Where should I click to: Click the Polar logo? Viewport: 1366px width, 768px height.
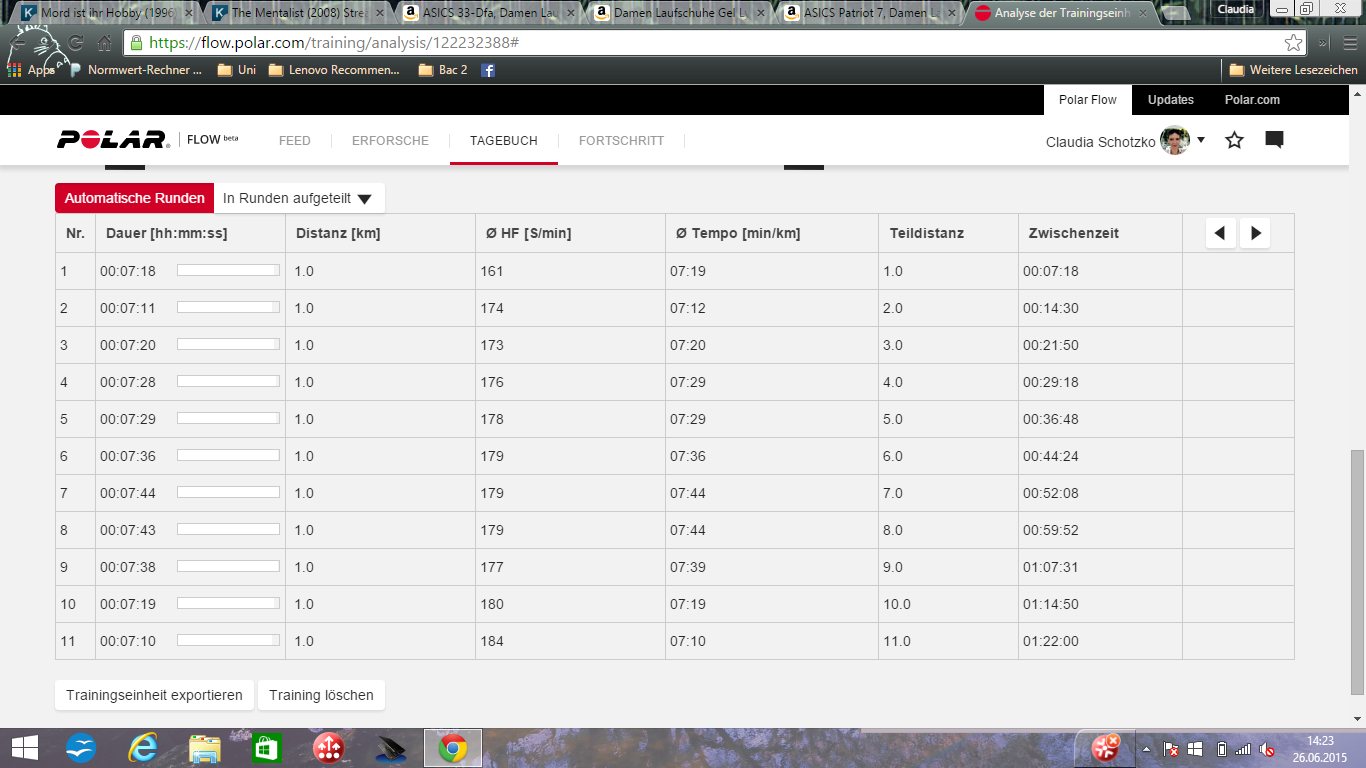click(112, 140)
